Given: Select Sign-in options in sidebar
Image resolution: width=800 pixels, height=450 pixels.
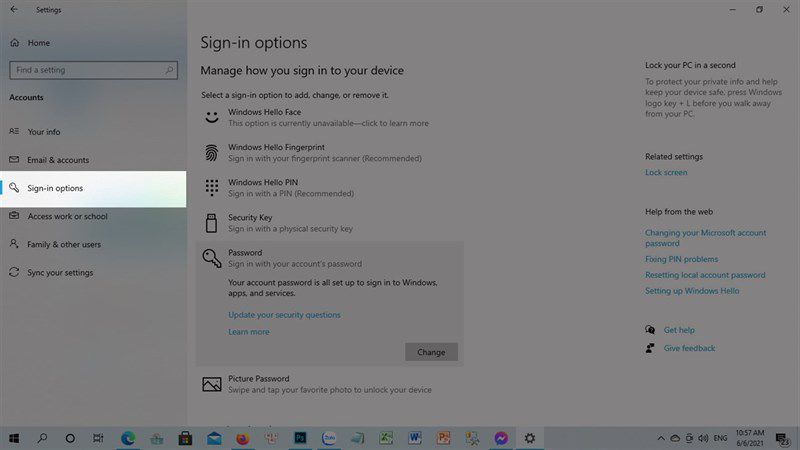Looking at the screenshot, I should click(x=93, y=188).
